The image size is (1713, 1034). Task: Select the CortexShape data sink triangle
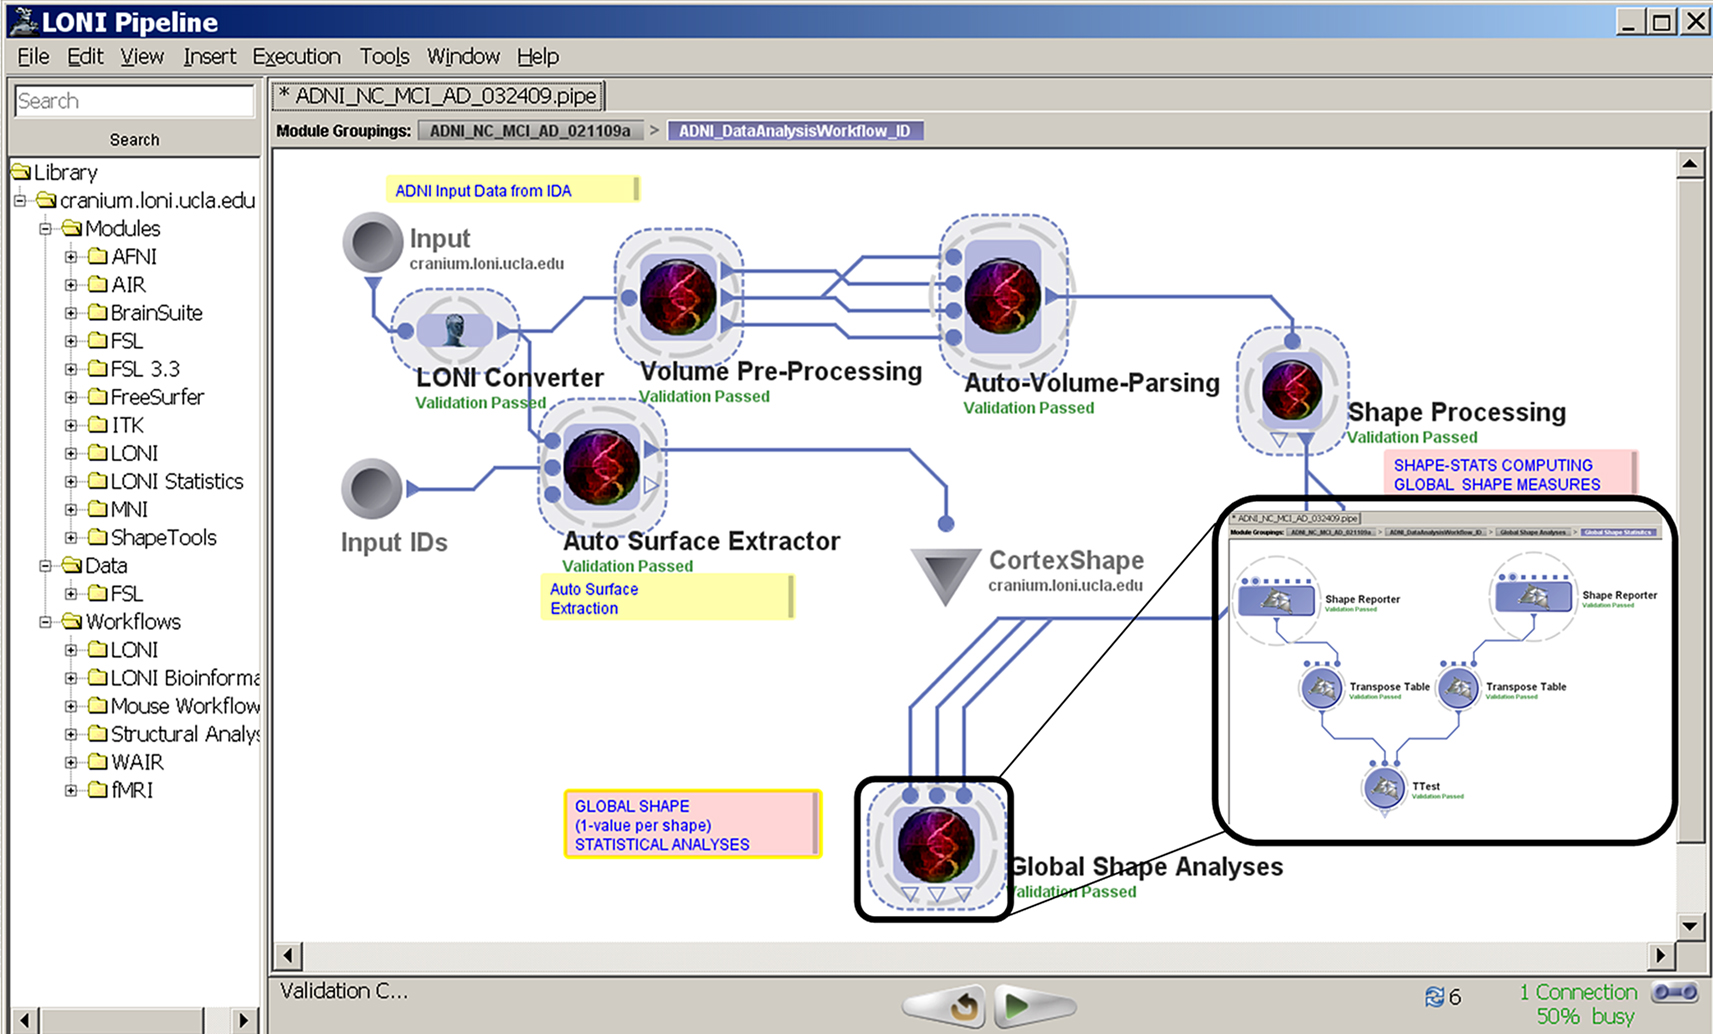(945, 576)
